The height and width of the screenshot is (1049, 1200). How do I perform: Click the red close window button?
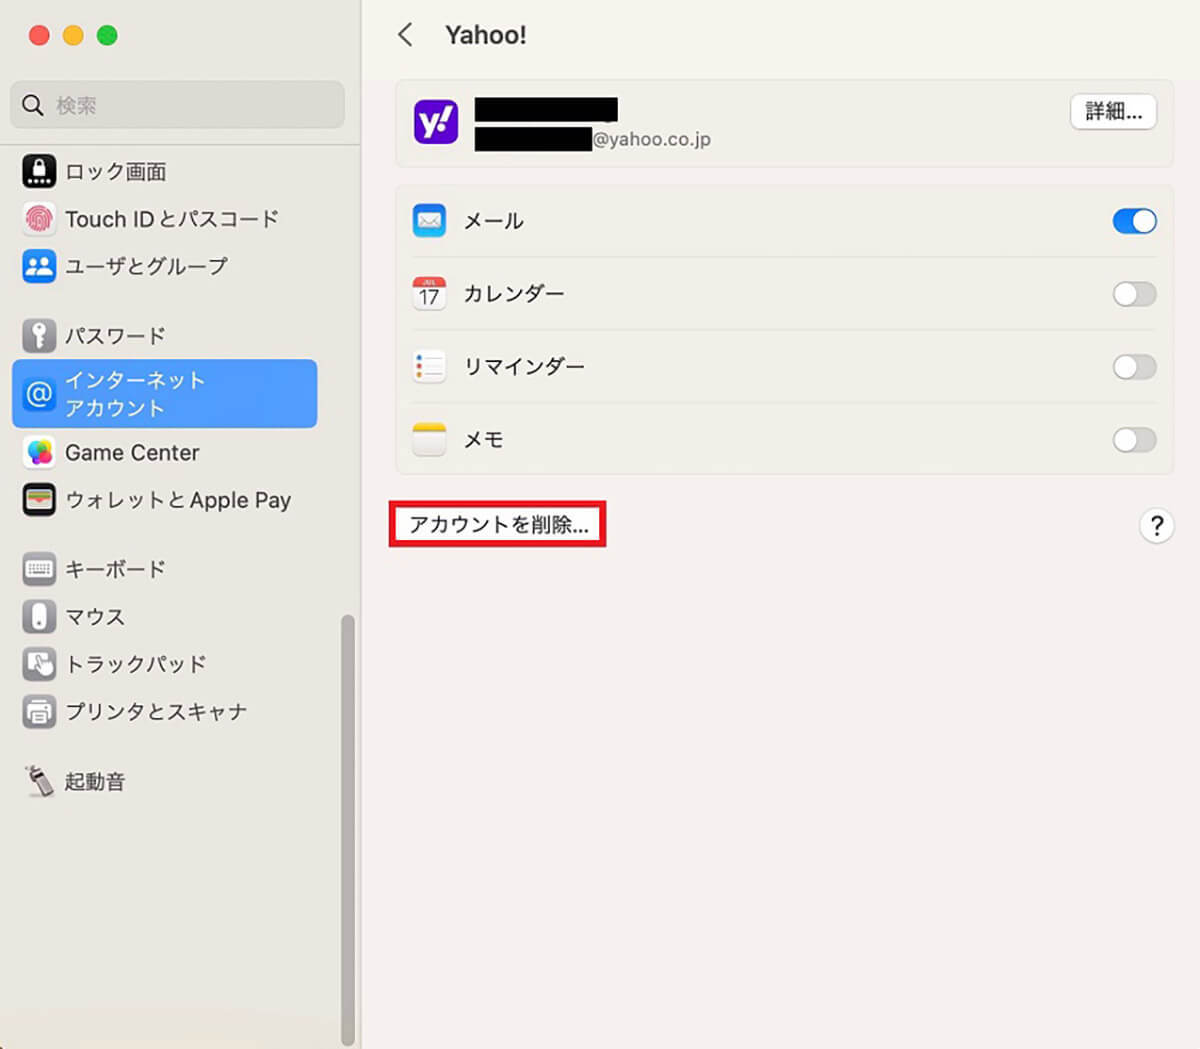point(39,35)
